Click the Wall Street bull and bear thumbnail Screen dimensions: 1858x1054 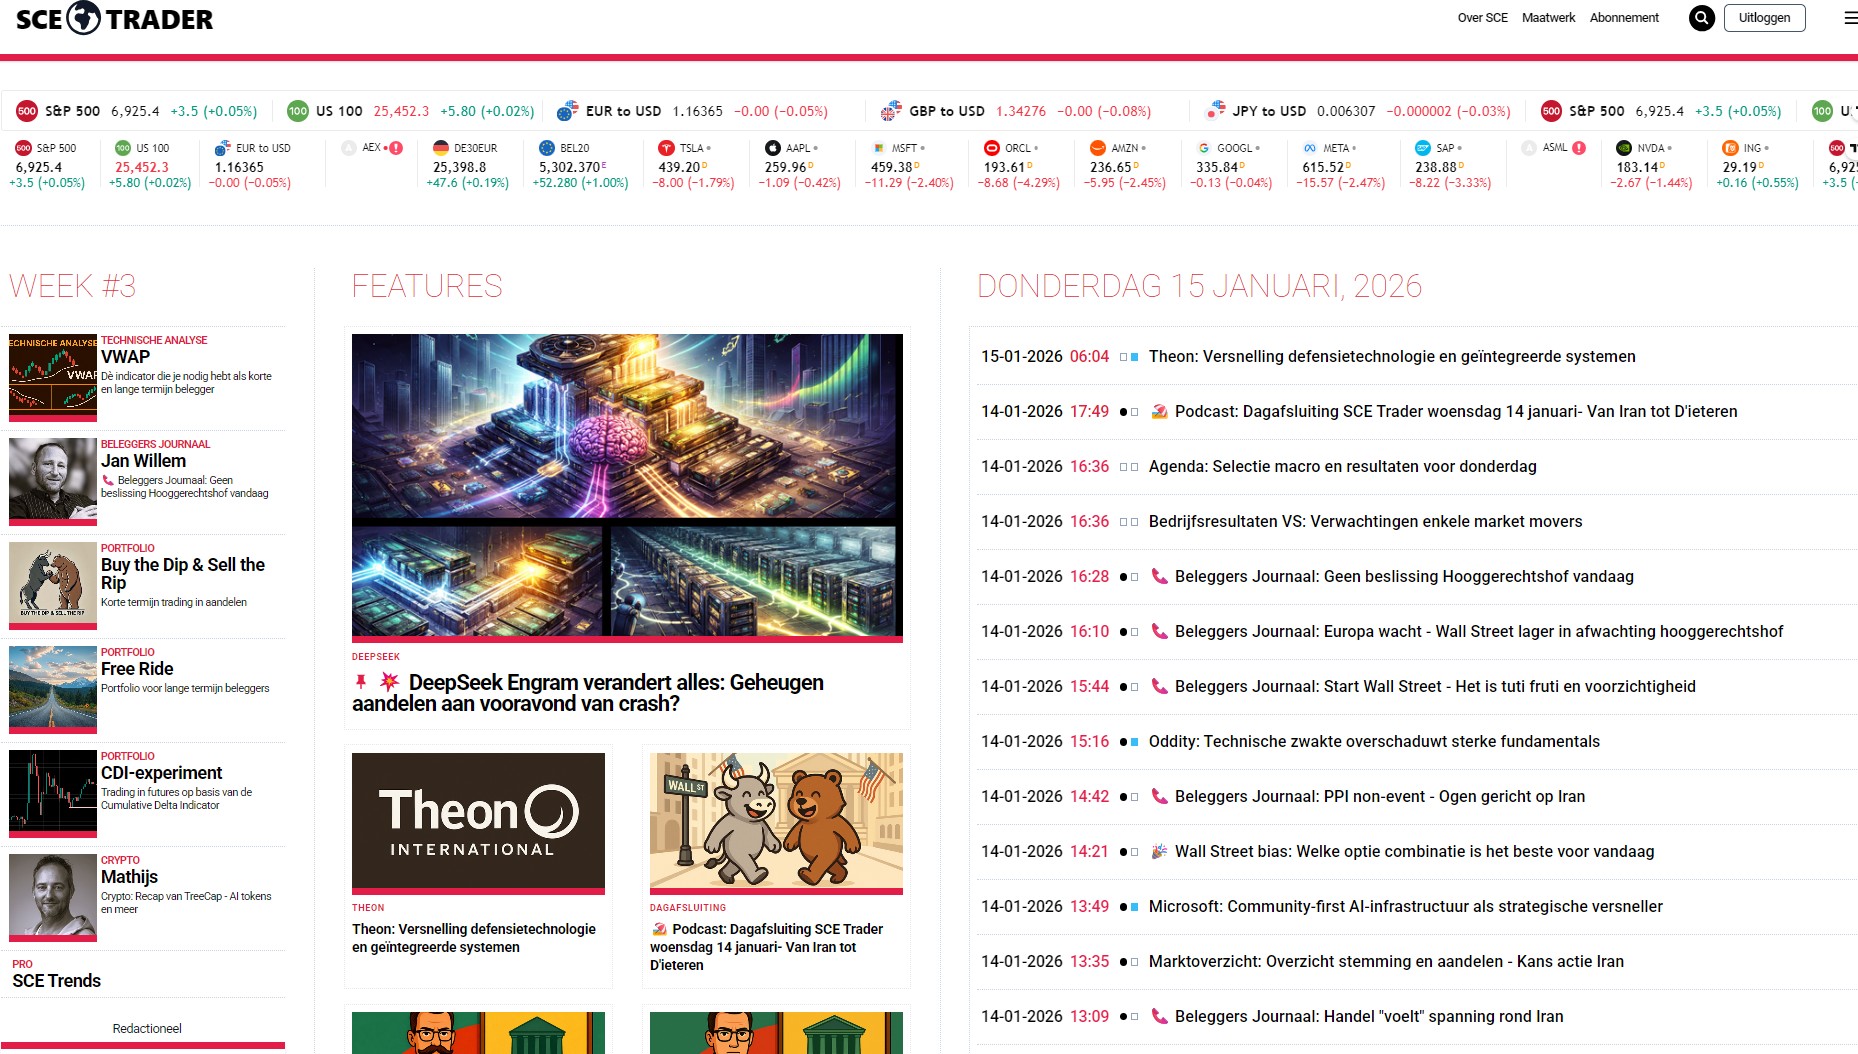click(x=776, y=821)
